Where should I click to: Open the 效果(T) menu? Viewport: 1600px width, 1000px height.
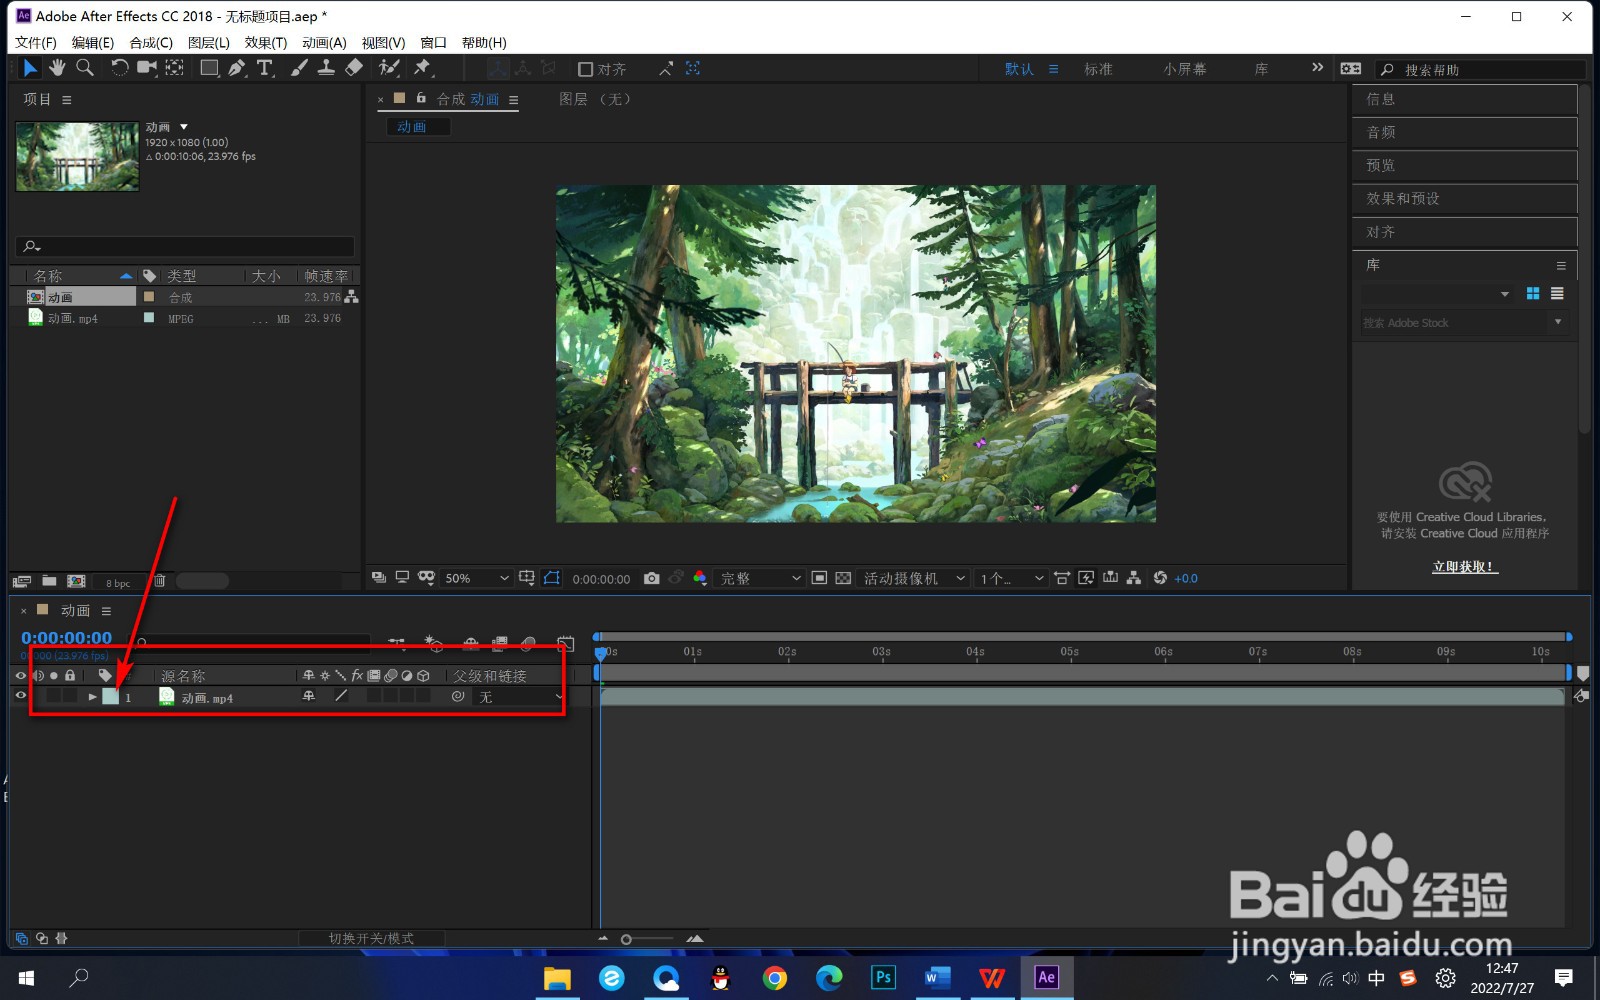point(266,42)
